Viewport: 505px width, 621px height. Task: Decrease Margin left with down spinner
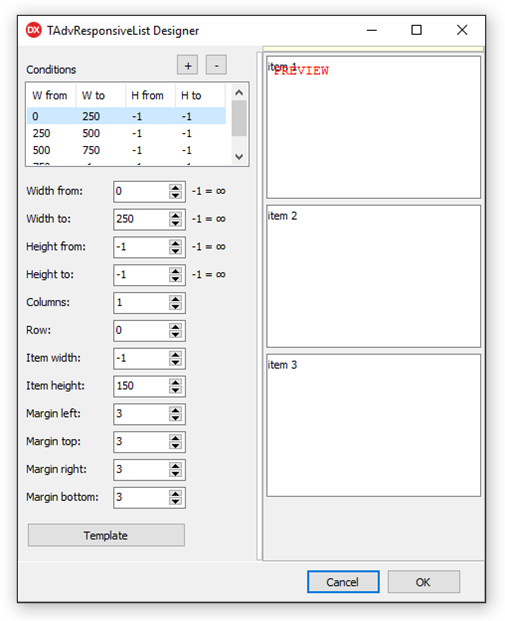pyautogui.click(x=175, y=418)
